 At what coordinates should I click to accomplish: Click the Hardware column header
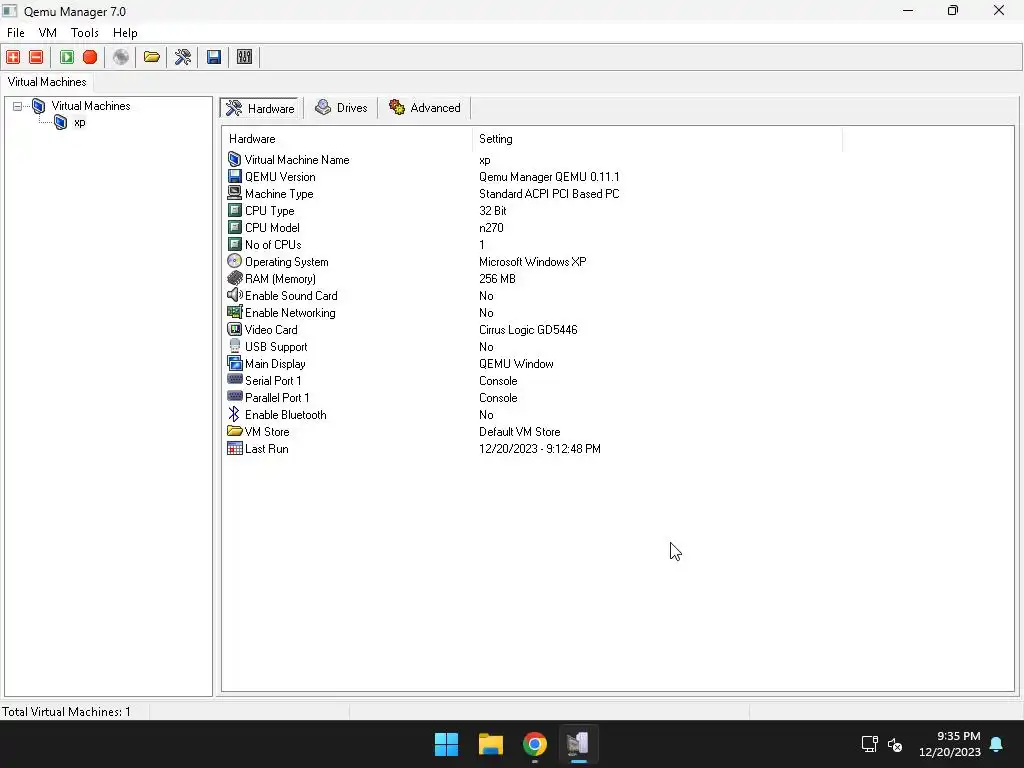point(347,139)
